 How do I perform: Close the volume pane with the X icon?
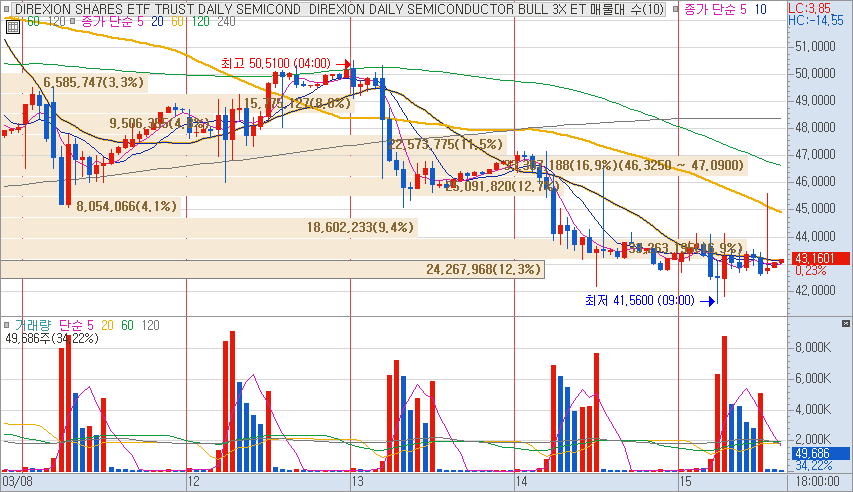pyautogui.click(x=845, y=324)
